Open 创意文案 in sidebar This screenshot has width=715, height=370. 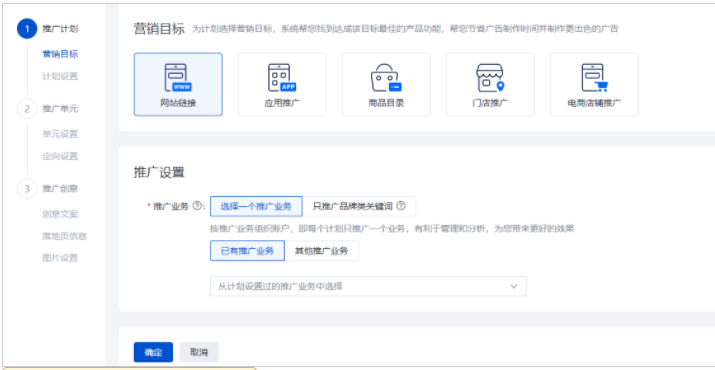[60, 214]
